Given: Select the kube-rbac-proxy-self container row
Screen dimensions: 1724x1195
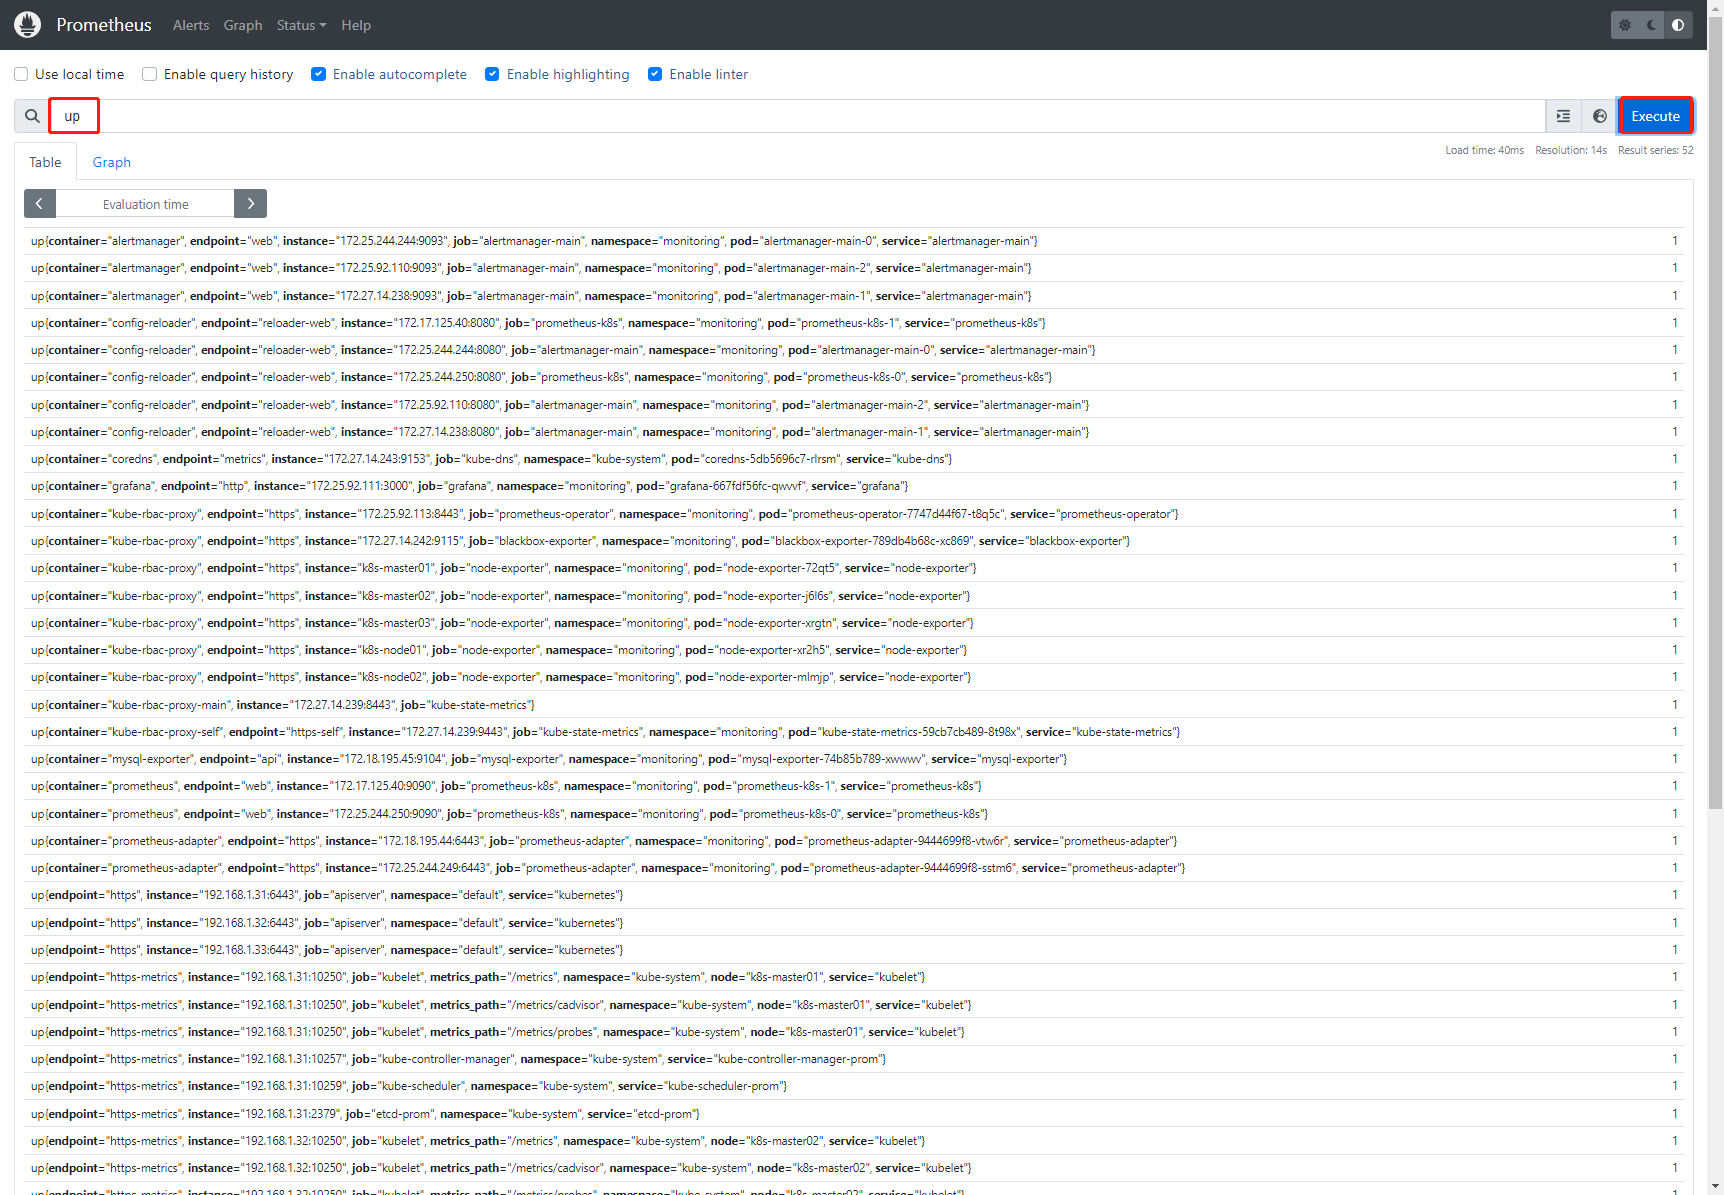Looking at the screenshot, I should (x=854, y=732).
